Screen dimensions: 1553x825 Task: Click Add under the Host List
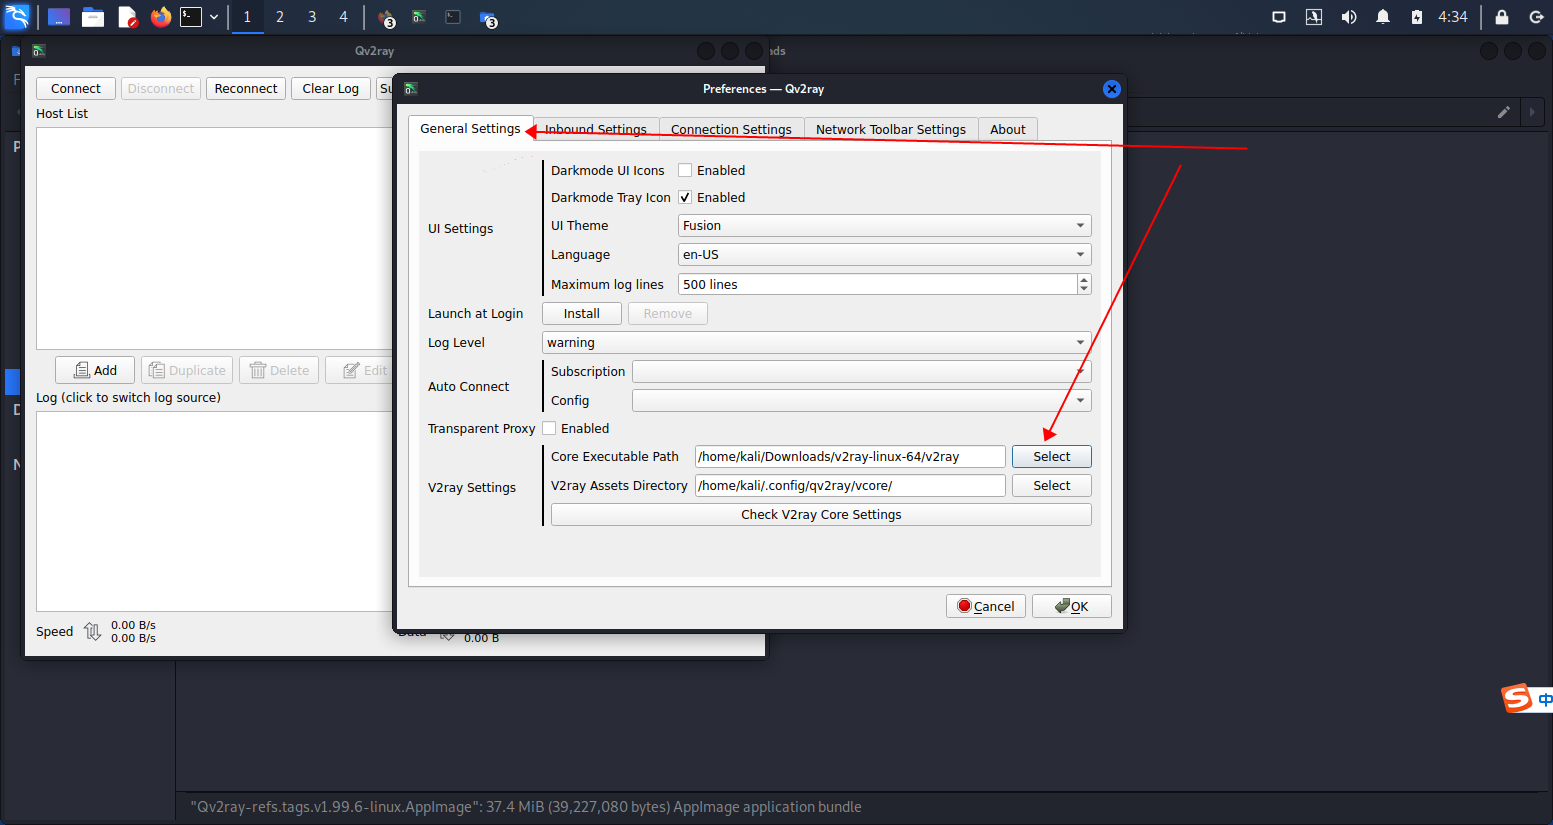pos(94,370)
